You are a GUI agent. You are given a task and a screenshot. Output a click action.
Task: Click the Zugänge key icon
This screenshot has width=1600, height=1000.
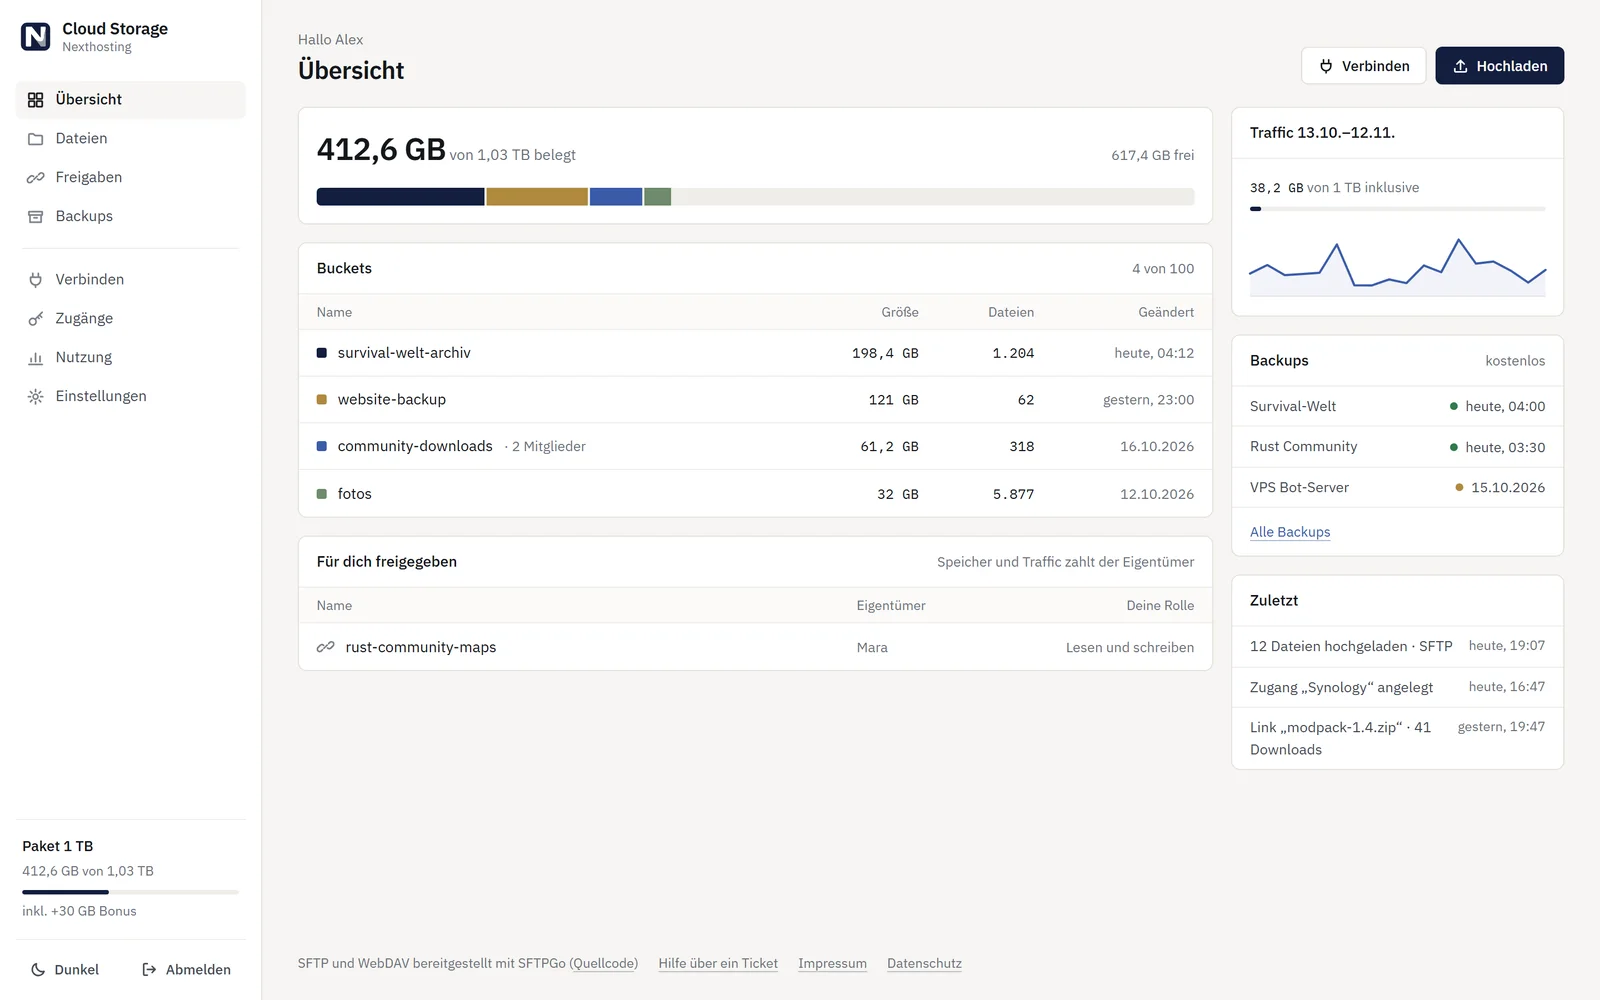pyautogui.click(x=35, y=319)
